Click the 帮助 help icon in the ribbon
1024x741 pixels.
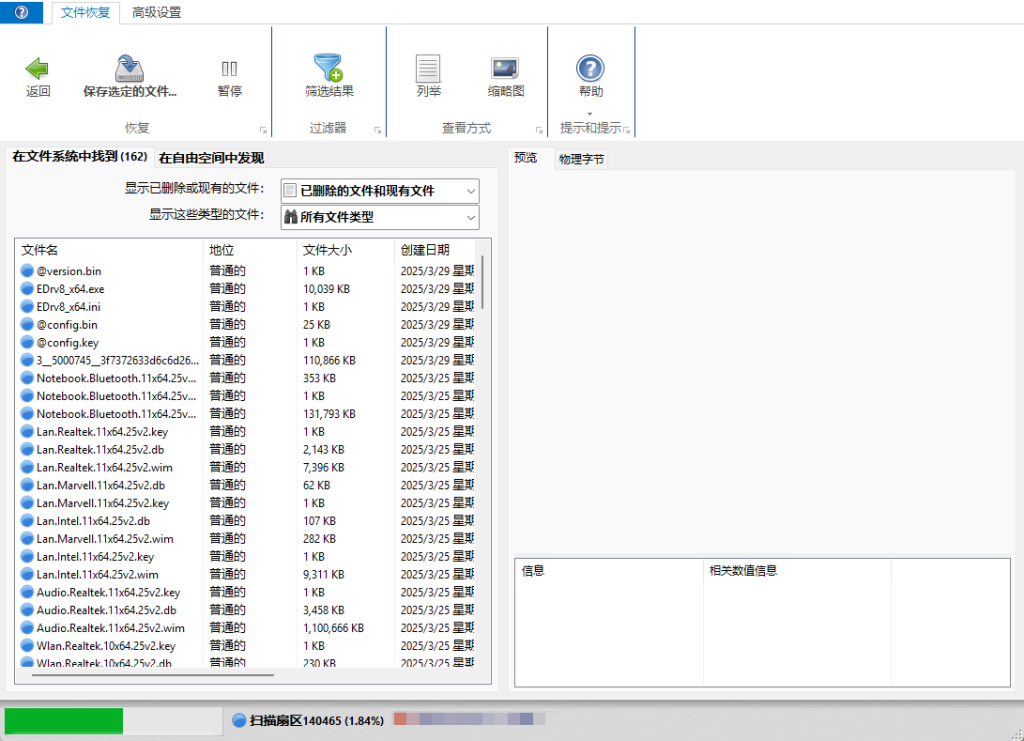pos(589,70)
